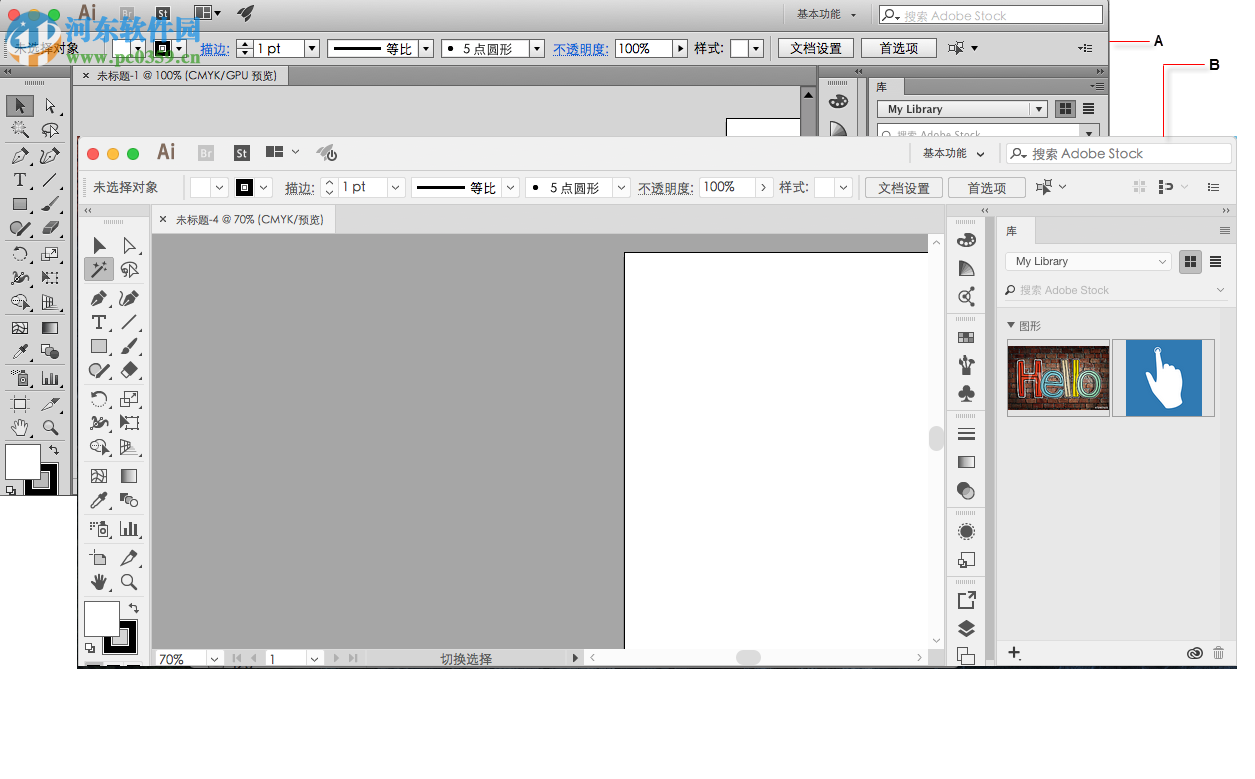Image resolution: width=1255 pixels, height=779 pixels.
Task: Click the Hello graphic thumbnail in Libraries
Action: (x=1058, y=377)
